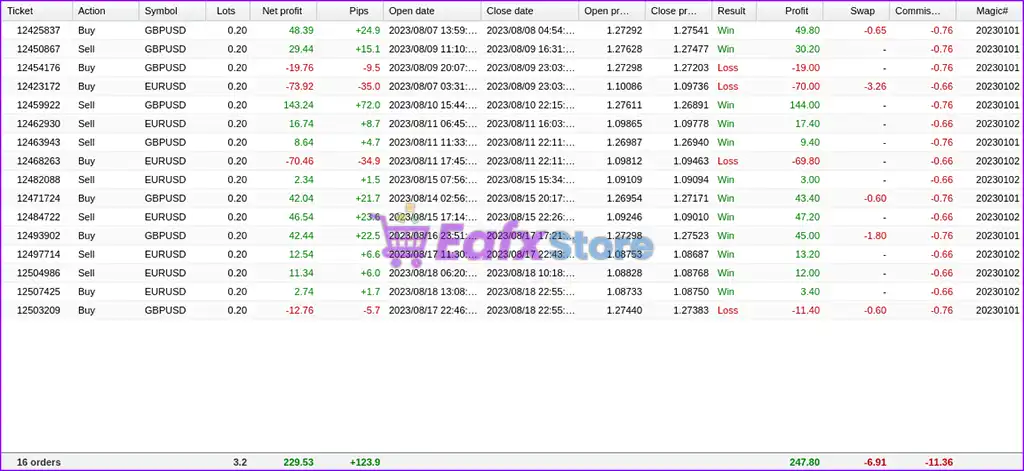Click pips value -35.0
1024x471 pixels.
point(369,86)
